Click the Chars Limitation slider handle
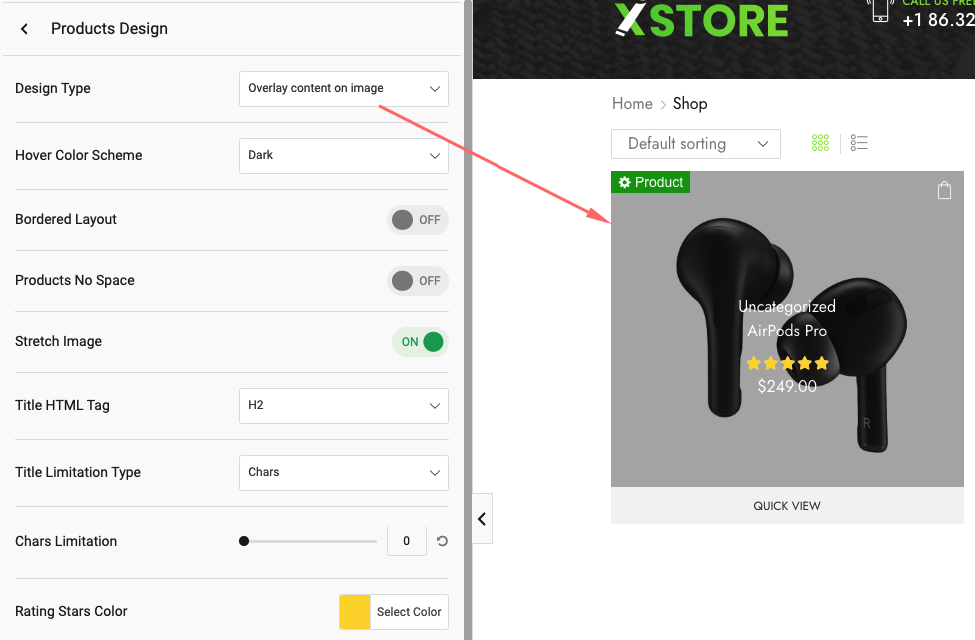The width and height of the screenshot is (975, 640). [x=244, y=541]
